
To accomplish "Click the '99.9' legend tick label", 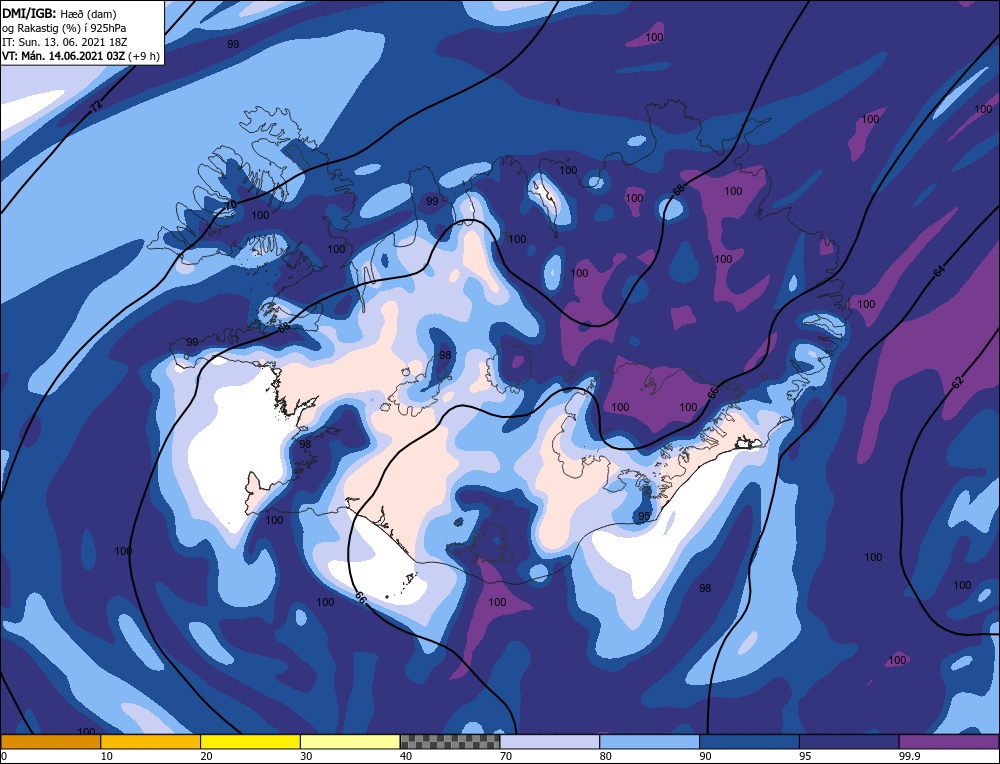I will pos(908,756).
